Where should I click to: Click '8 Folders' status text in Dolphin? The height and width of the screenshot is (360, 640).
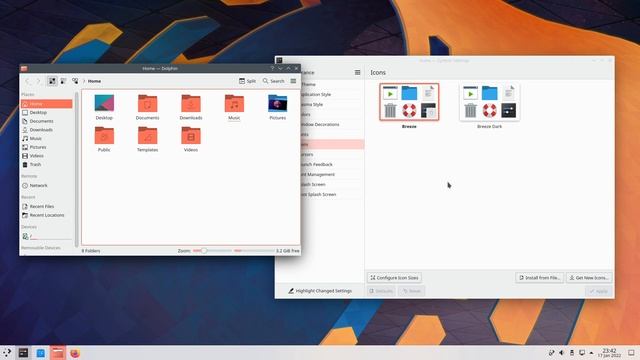tap(91, 251)
